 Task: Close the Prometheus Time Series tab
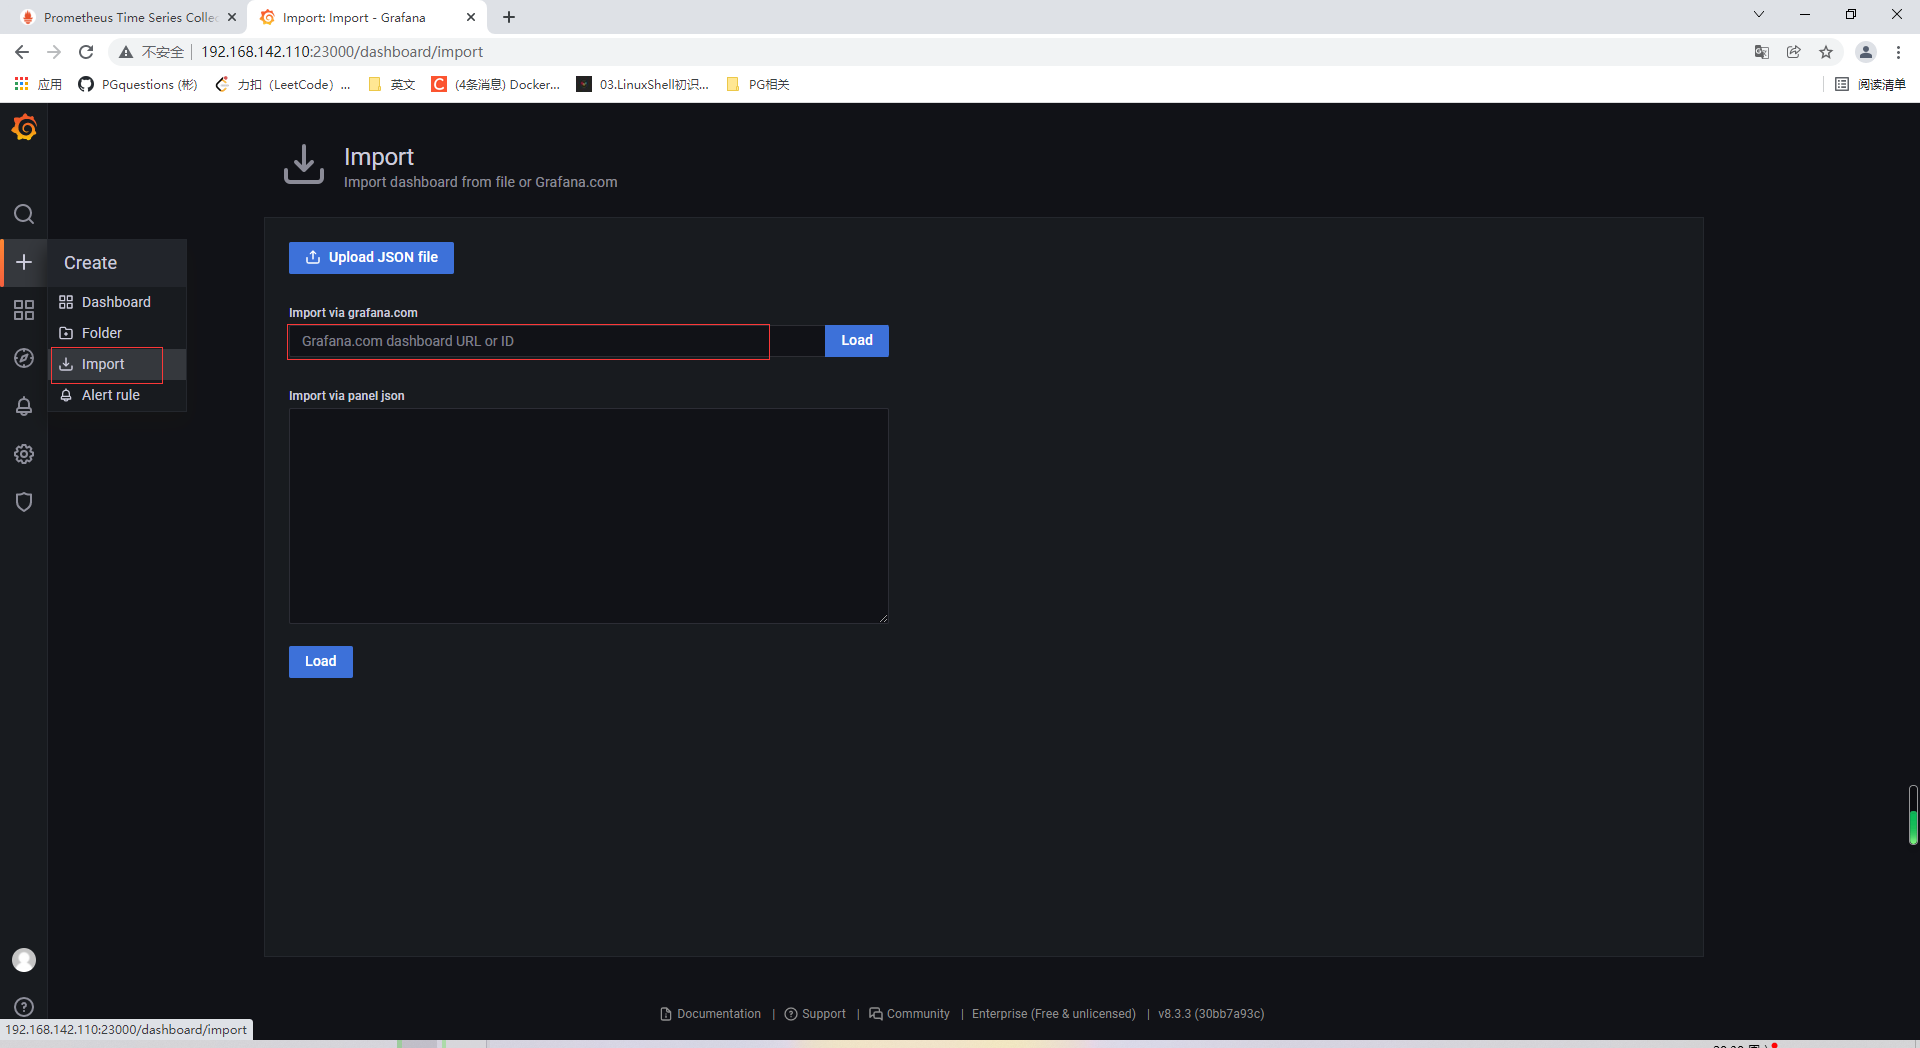(232, 17)
